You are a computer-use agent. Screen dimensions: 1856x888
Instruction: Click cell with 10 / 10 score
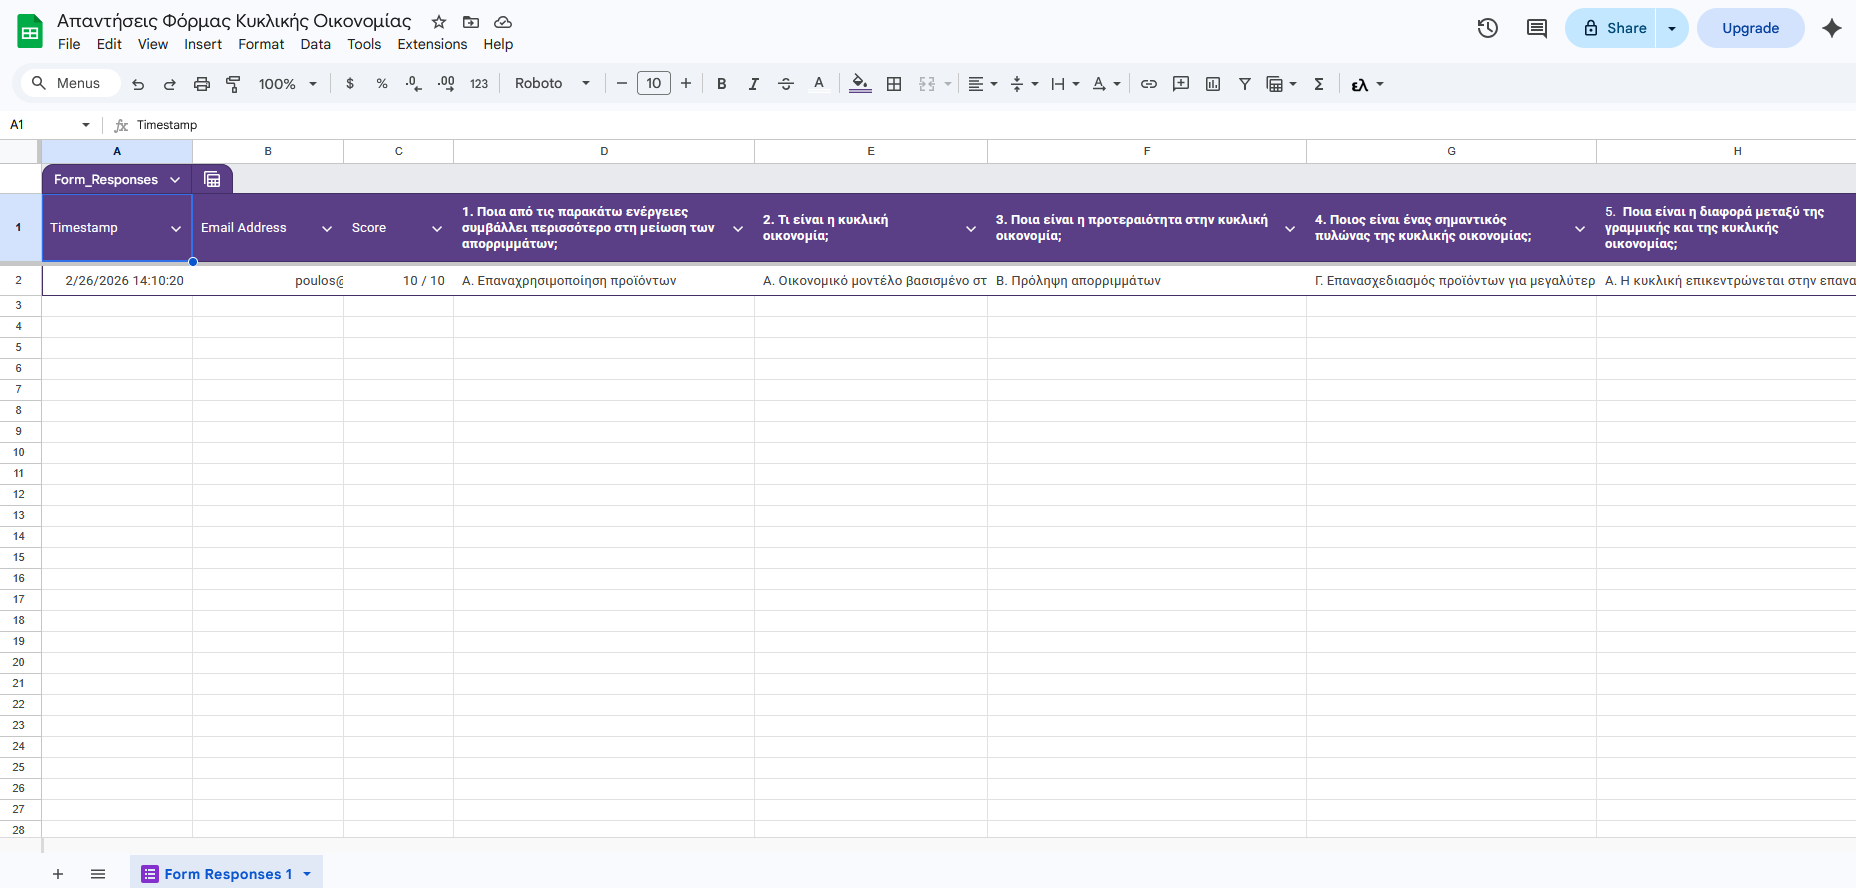pyautogui.click(x=398, y=281)
